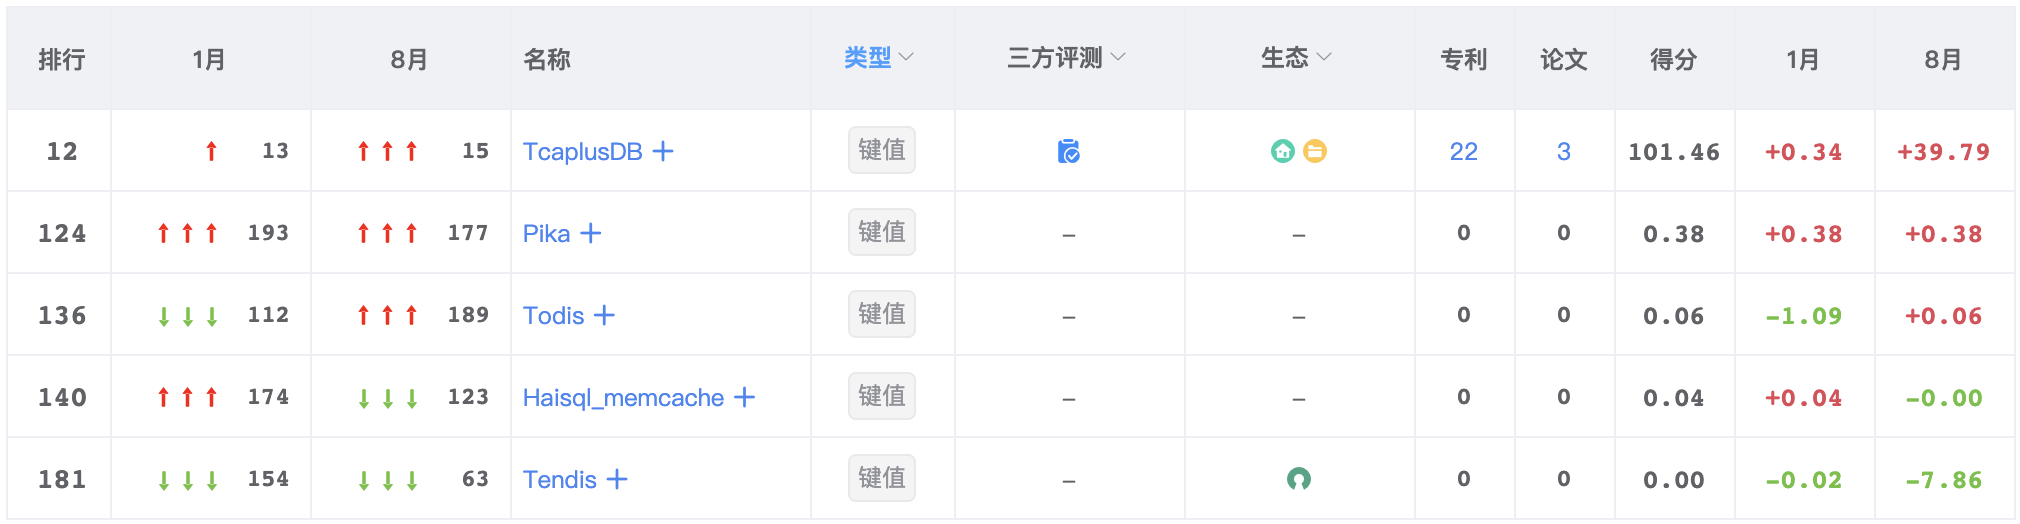Click the plus icon after Haisql_memcache
The width and height of the screenshot is (2020, 524).
pos(744,397)
